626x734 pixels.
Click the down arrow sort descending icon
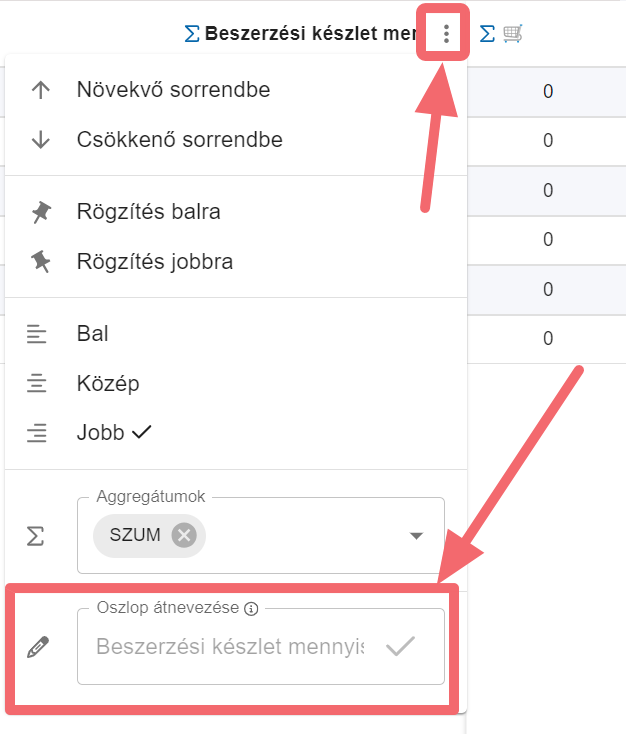tap(40, 140)
